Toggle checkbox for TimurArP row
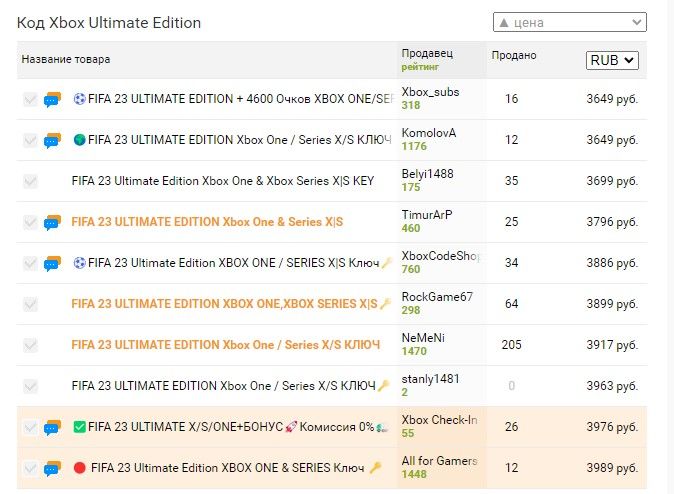674x494 pixels. 30,222
